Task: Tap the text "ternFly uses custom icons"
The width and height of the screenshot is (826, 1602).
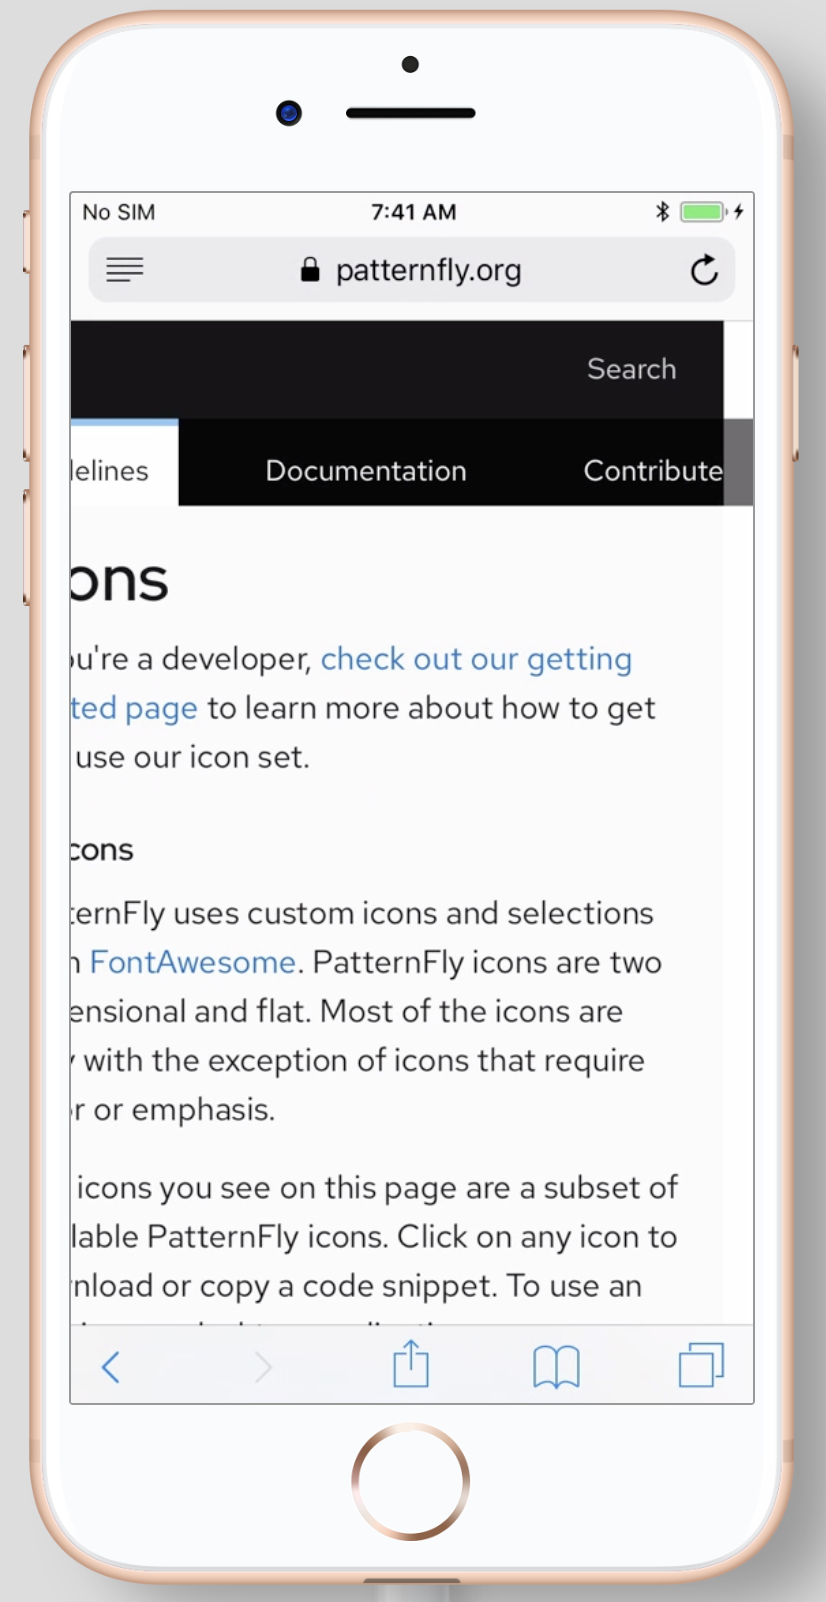Action: click(x=362, y=913)
